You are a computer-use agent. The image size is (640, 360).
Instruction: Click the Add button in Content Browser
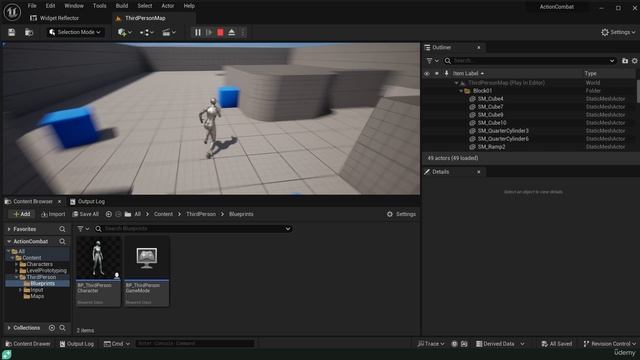click(22, 214)
